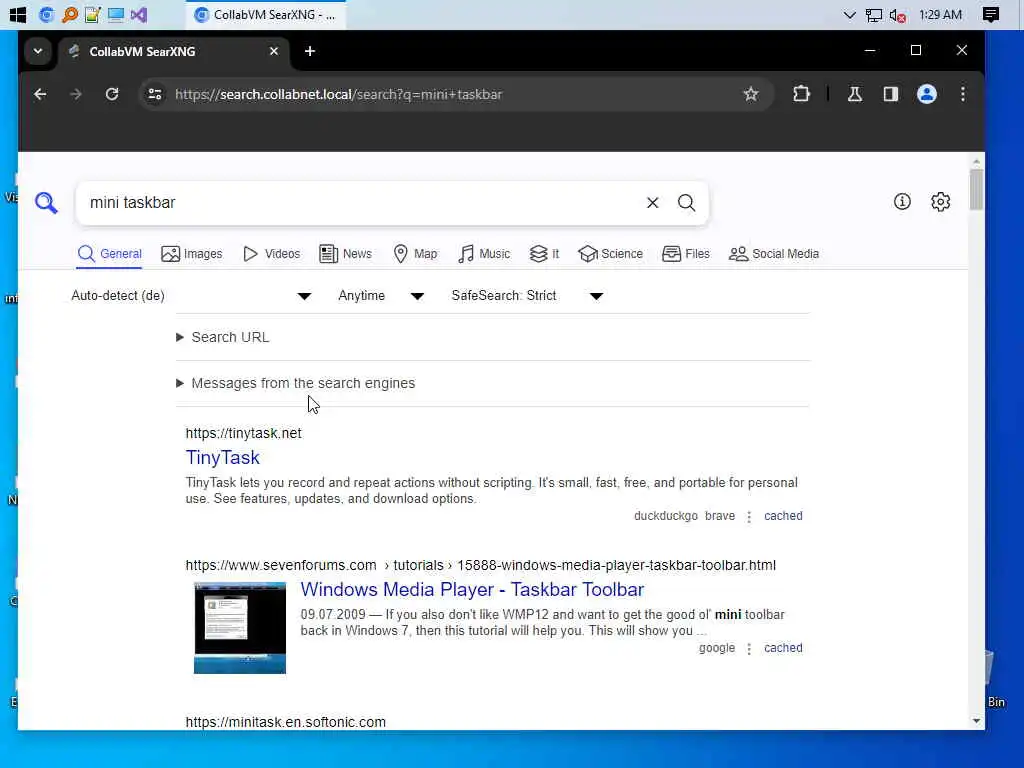Open sevenforums result options dots

click(x=749, y=648)
